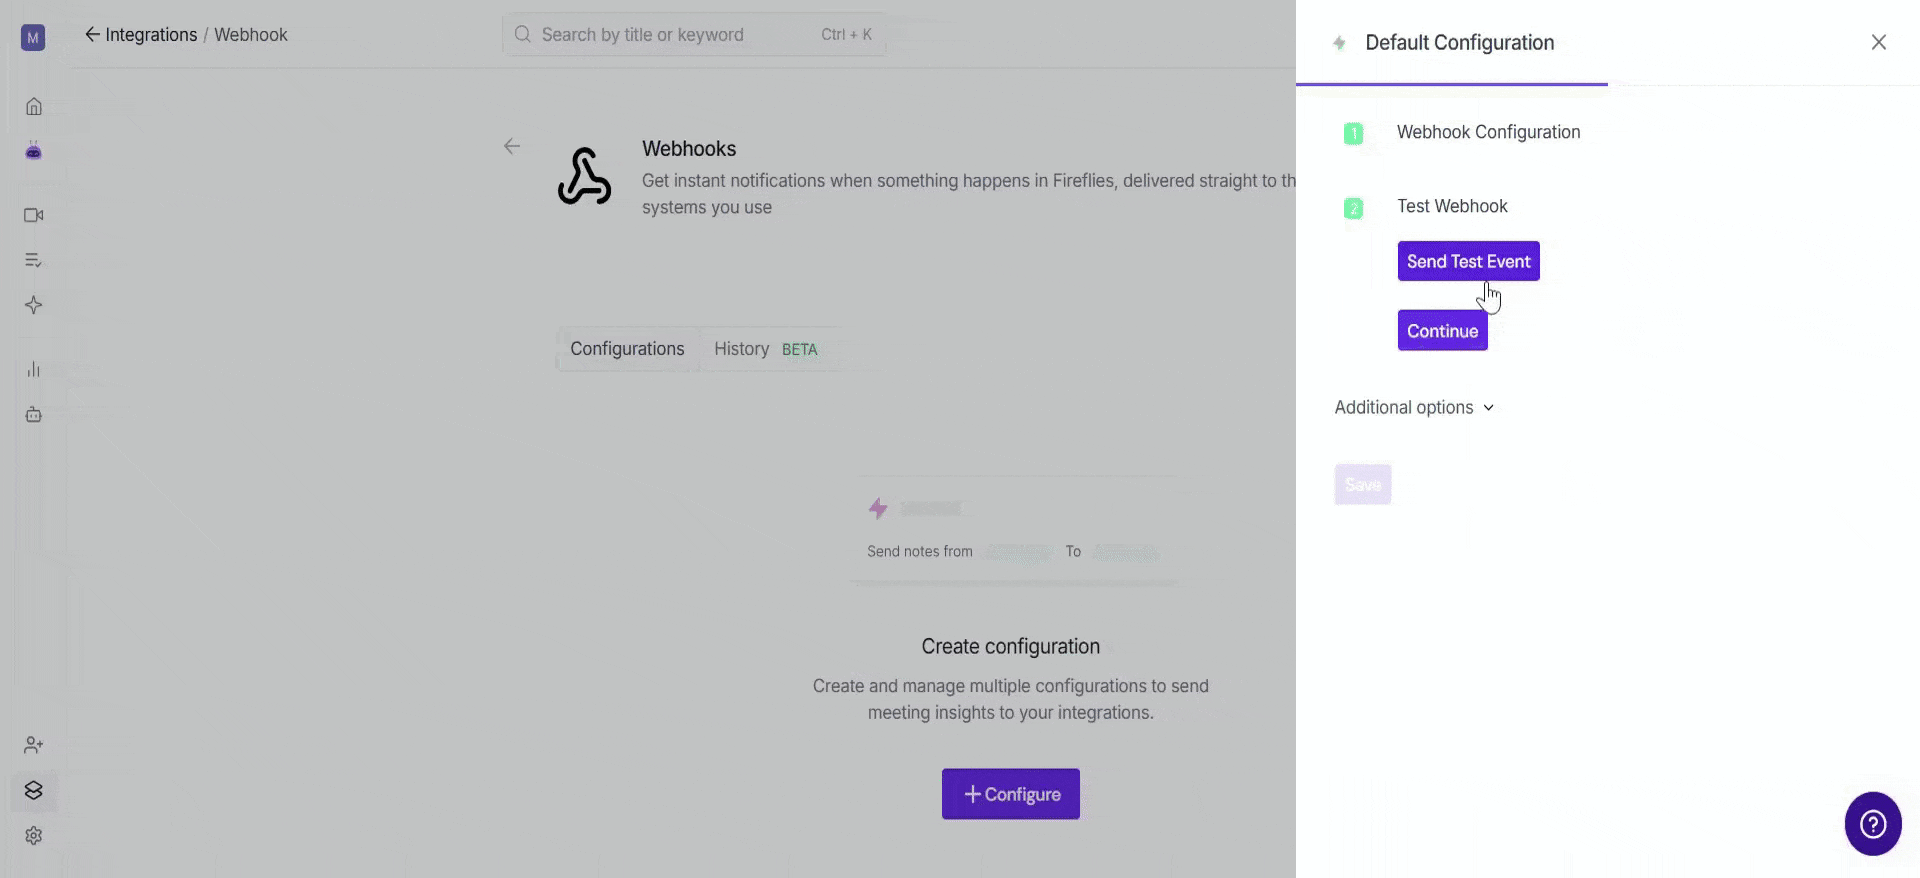Open the video meetings icon in sidebar
The width and height of the screenshot is (1920, 878).
tap(34, 215)
